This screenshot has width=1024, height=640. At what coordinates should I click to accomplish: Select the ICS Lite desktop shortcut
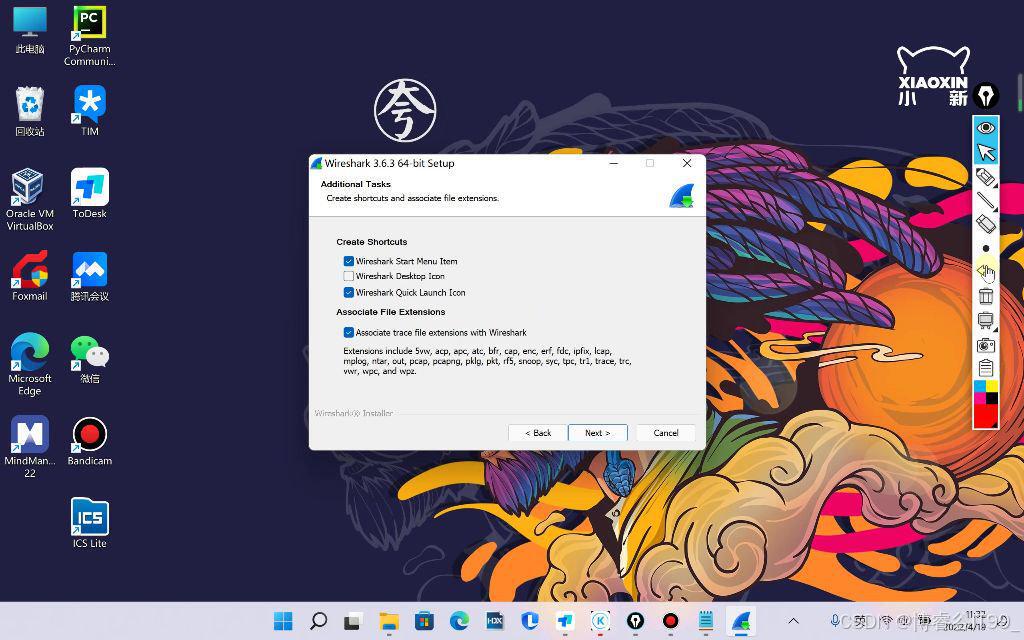(89, 522)
